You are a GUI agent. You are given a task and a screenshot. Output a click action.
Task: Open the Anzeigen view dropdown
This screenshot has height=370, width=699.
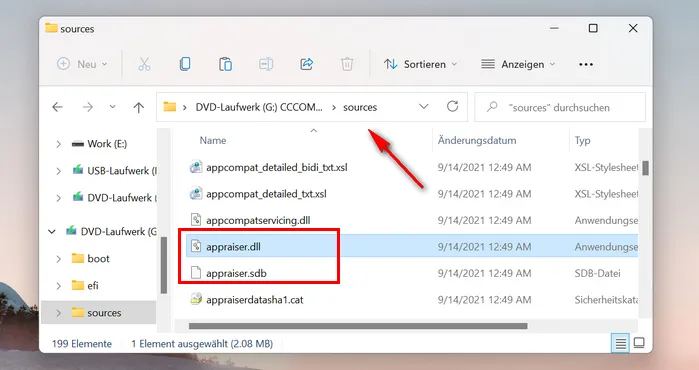pyautogui.click(x=518, y=64)
